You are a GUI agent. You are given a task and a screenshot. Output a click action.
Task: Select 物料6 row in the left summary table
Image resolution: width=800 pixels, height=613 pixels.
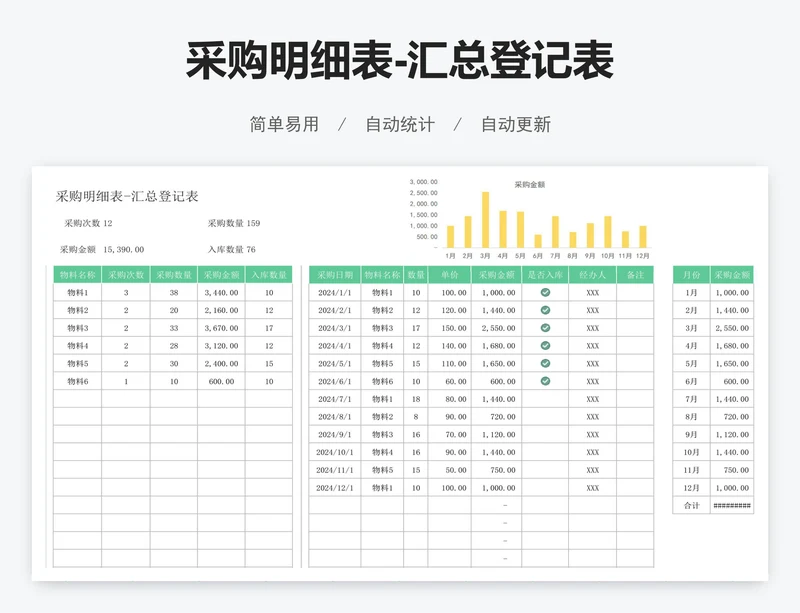coord(173,381)
